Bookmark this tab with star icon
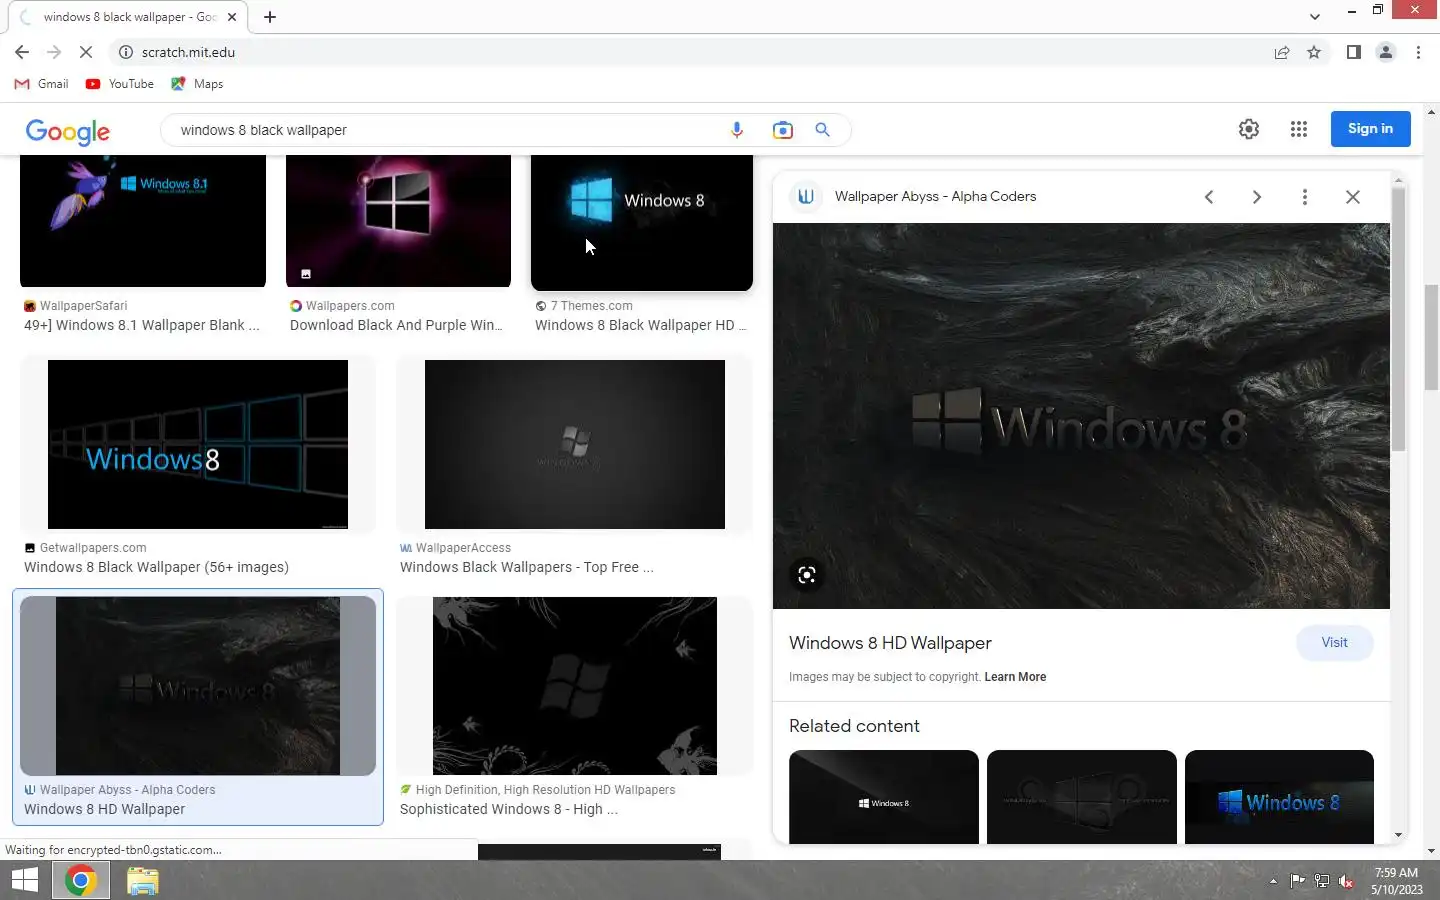 (x=1314, y=52)
